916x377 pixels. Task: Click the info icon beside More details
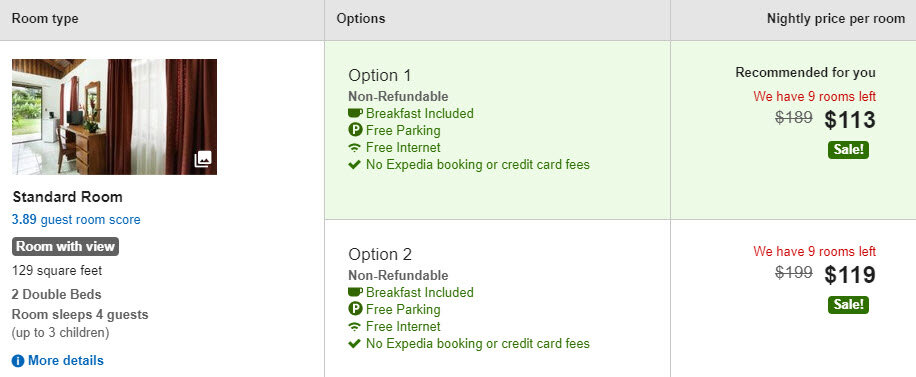pos(18,361)
